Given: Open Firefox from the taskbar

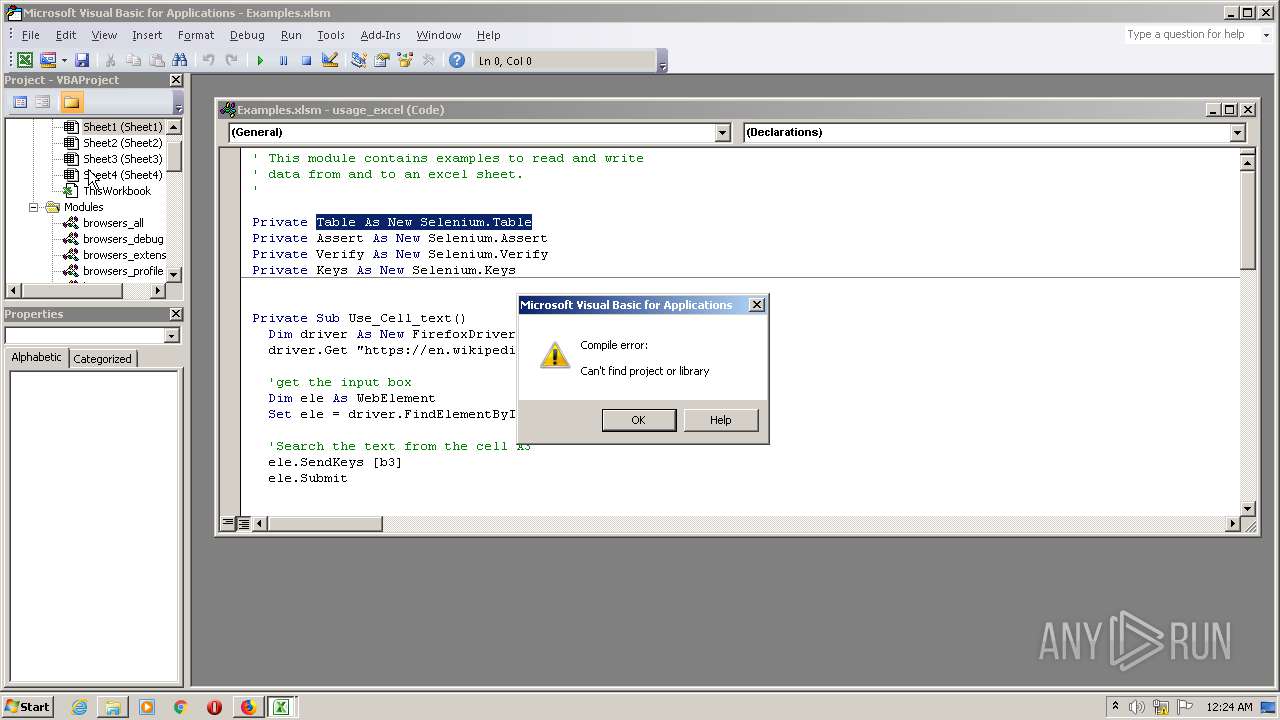Looking at the screenshot, I should pos(248,707).
